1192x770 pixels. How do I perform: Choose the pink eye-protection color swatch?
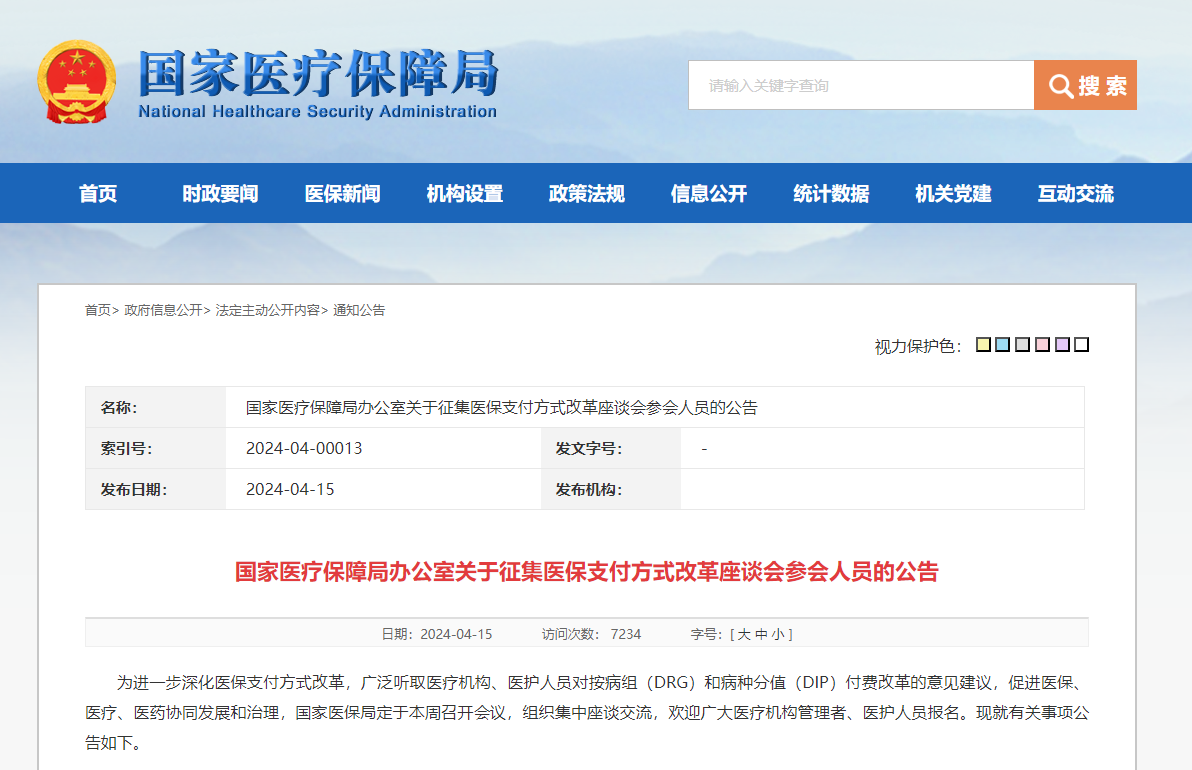click(1042, 345)
